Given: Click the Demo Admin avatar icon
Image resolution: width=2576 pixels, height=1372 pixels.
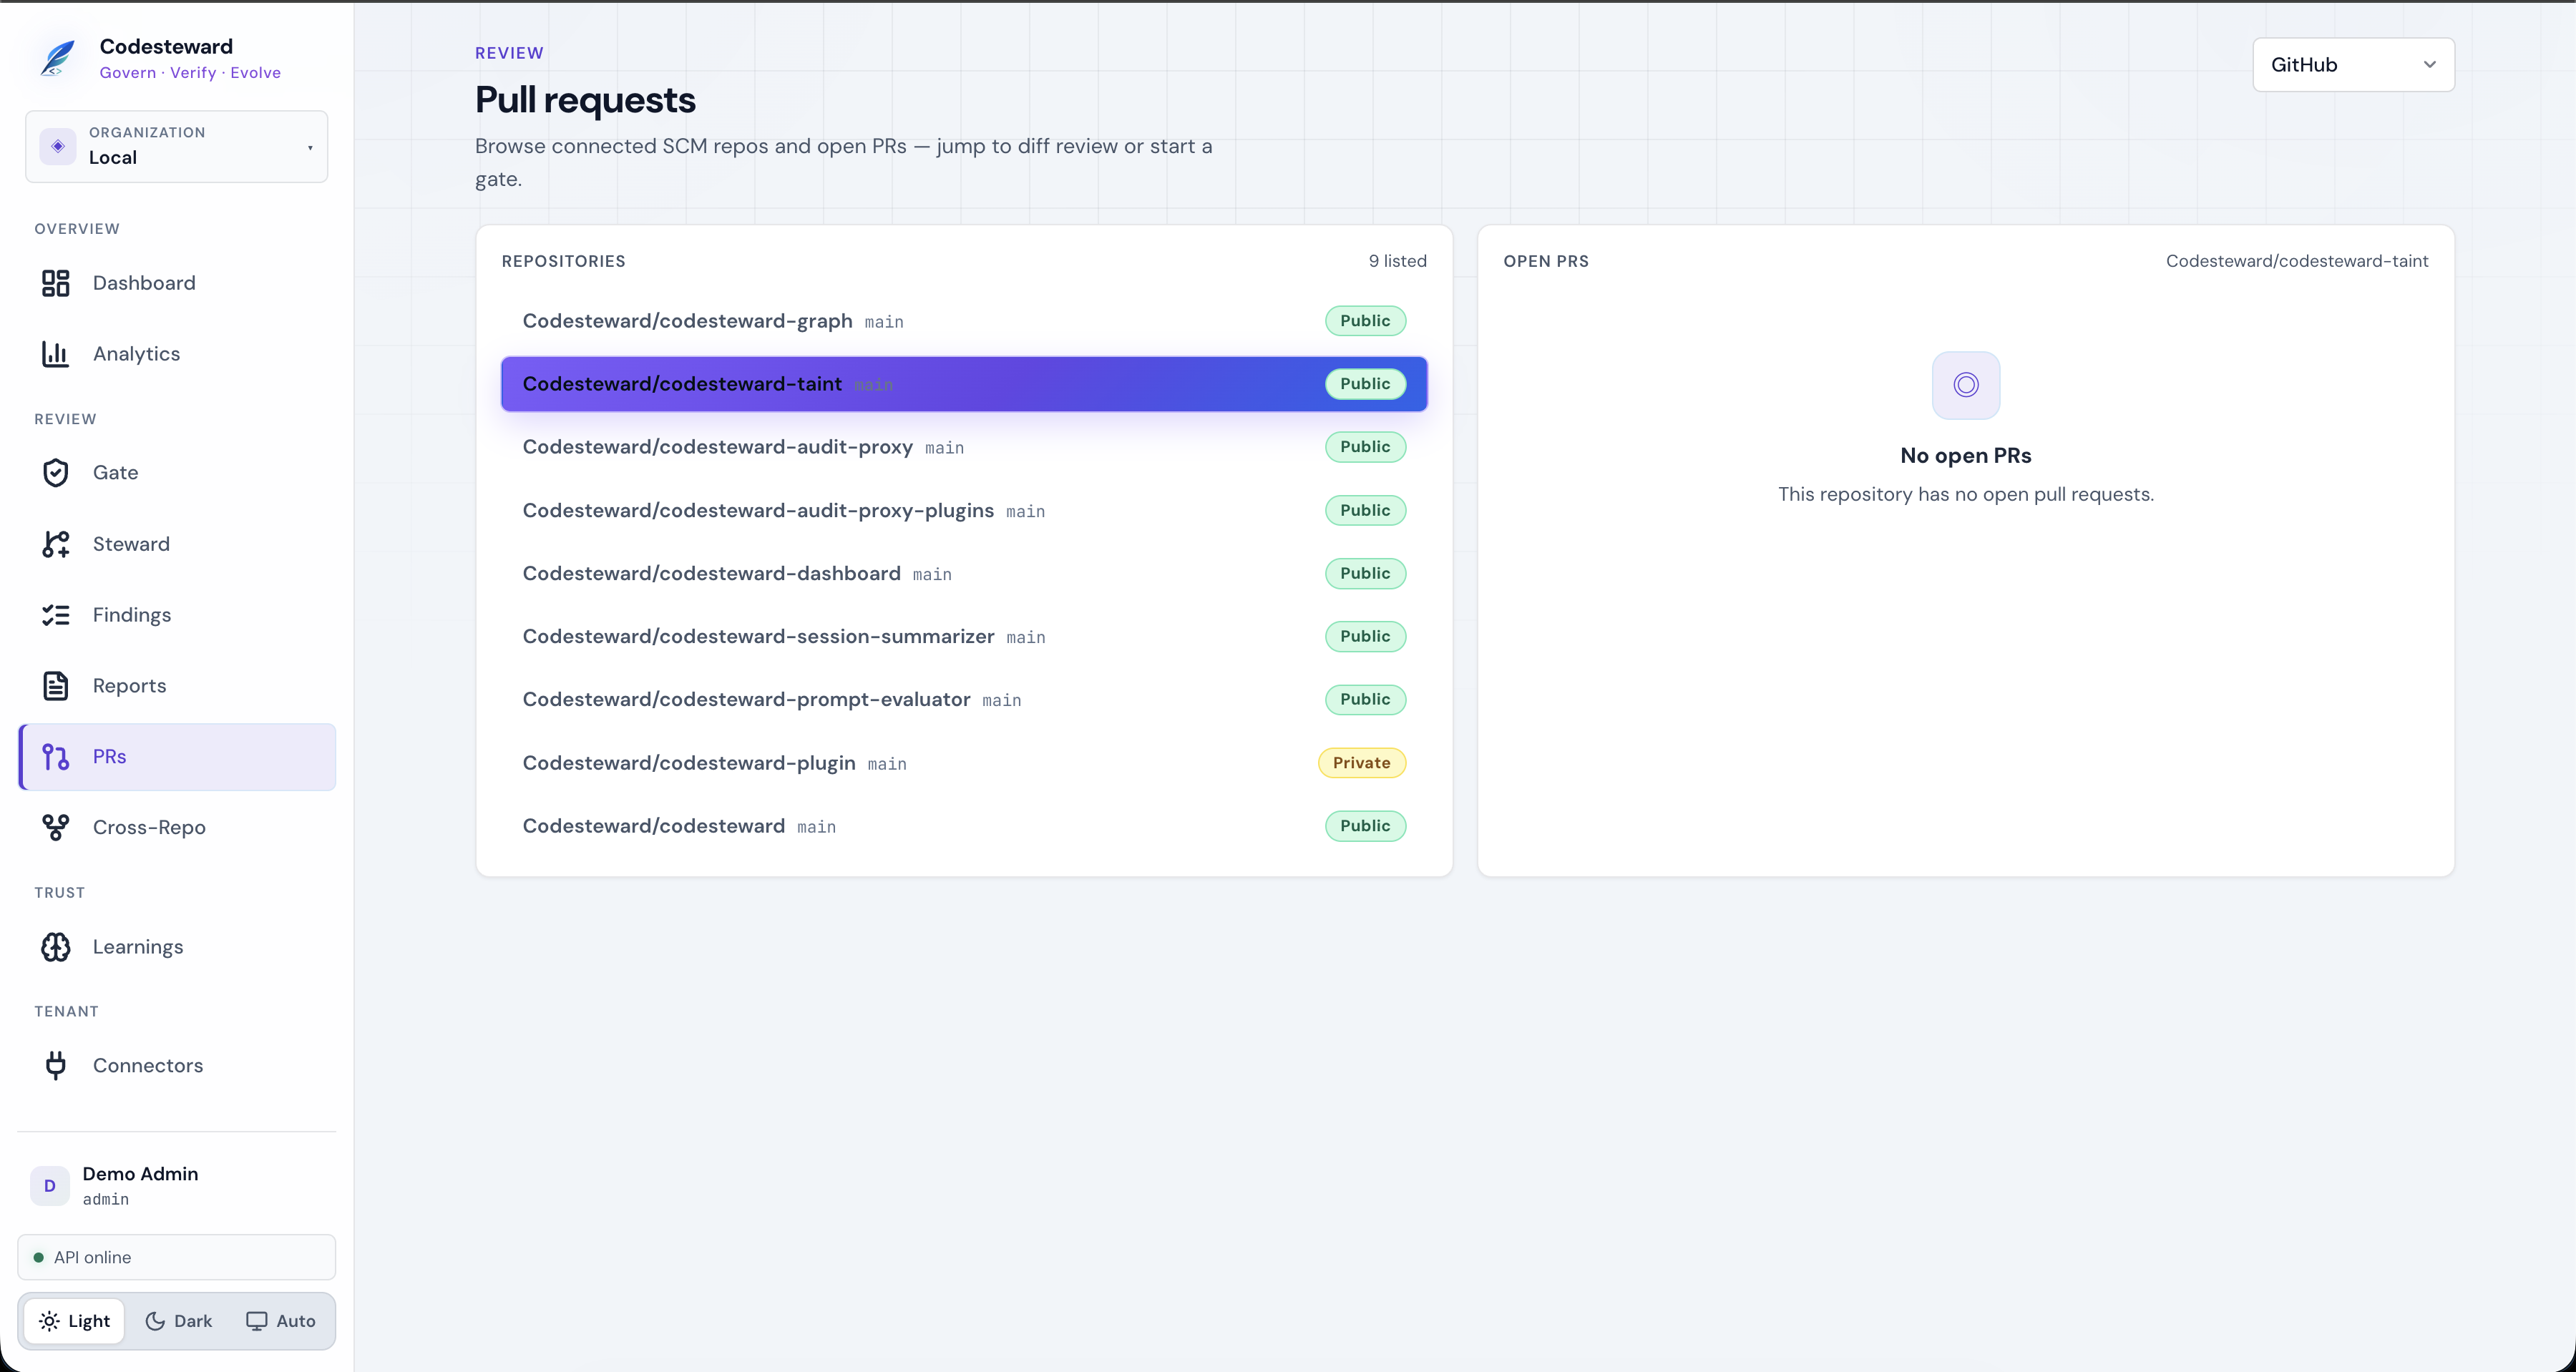Looking at the screenshot, I should (x=50, y=1186).
